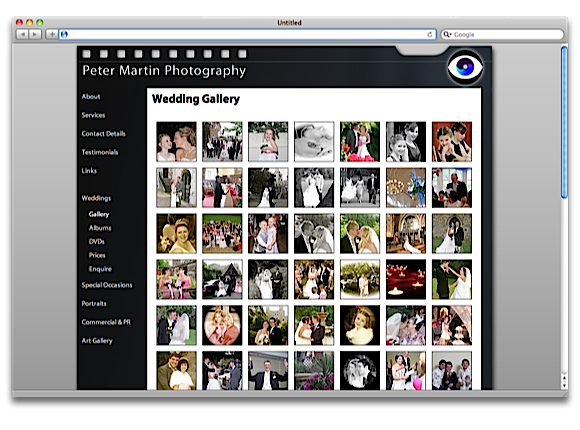The width and height of the screenshot is (580, 430).
Task: Click the blue vertical scrollbar thumb
Action: tap(564, 122)
